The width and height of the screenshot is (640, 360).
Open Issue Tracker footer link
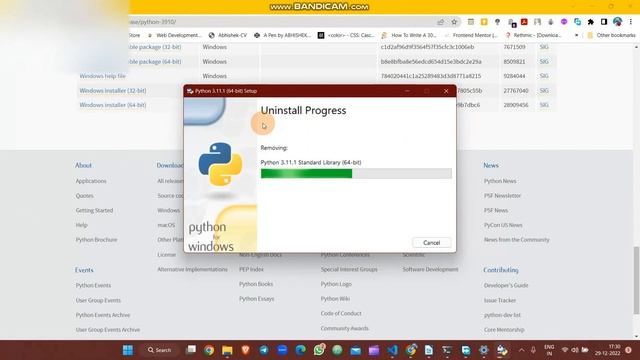pyautogui.click(x=500, y=300)
